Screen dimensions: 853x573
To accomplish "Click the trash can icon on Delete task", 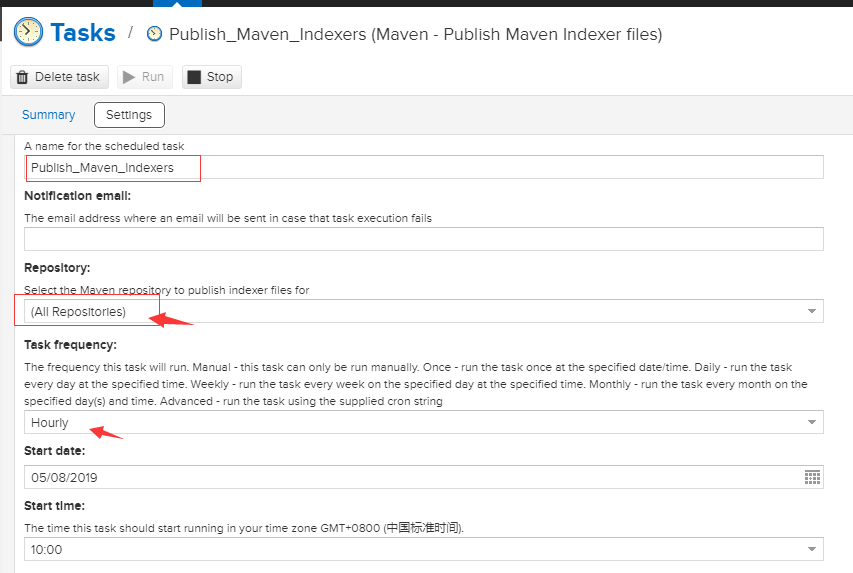I will click(x=22, y=77).
